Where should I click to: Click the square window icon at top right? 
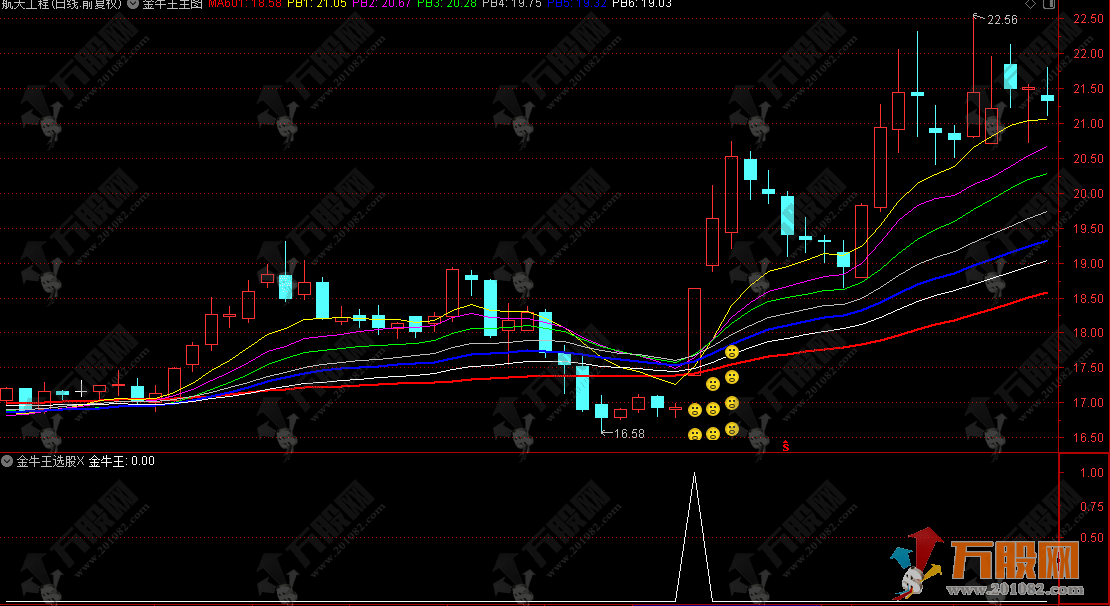tap(1048, 5)
